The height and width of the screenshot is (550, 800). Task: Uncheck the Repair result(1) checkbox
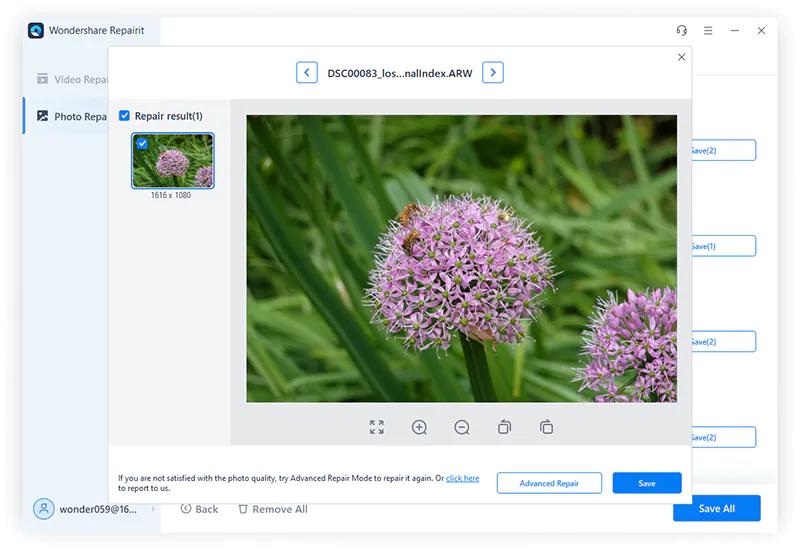pos(124,116)
